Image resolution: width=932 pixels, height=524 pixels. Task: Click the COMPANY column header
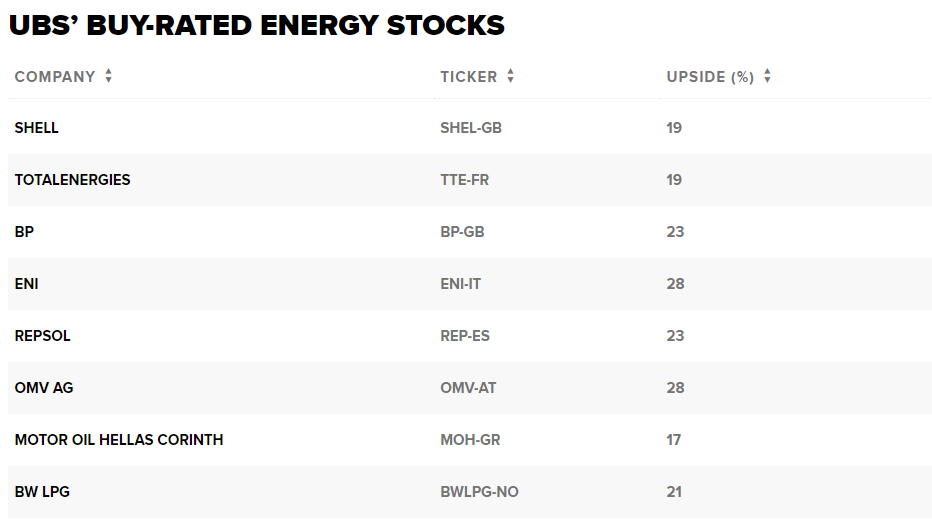[55, 77]
